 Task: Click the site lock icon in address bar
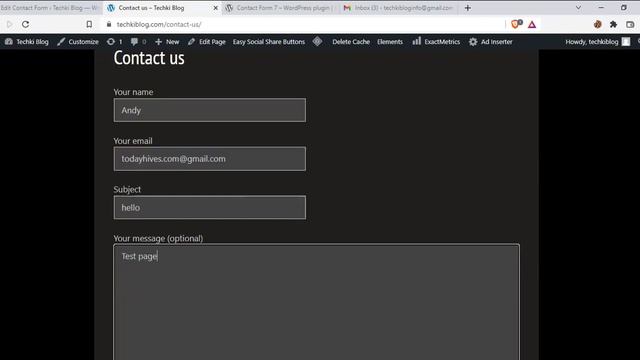tap(109, 24)
